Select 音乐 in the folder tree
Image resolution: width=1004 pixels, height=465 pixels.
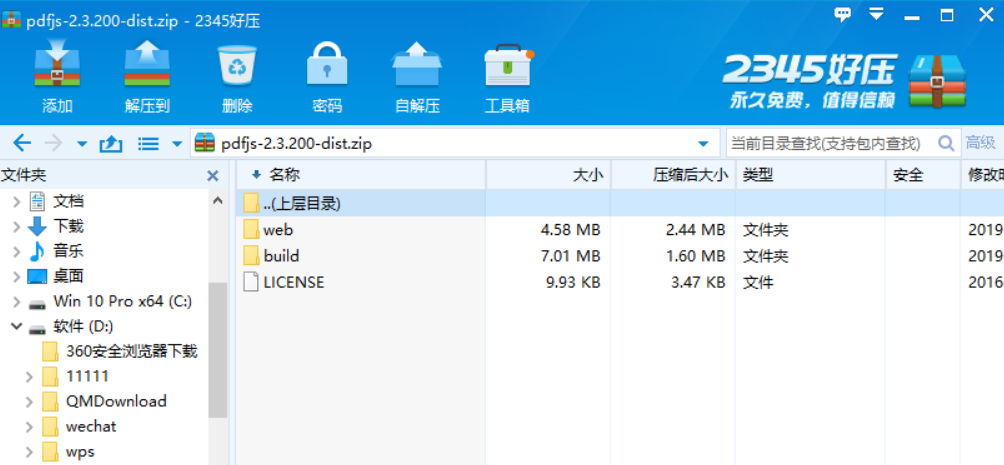[x=69, y=251]
